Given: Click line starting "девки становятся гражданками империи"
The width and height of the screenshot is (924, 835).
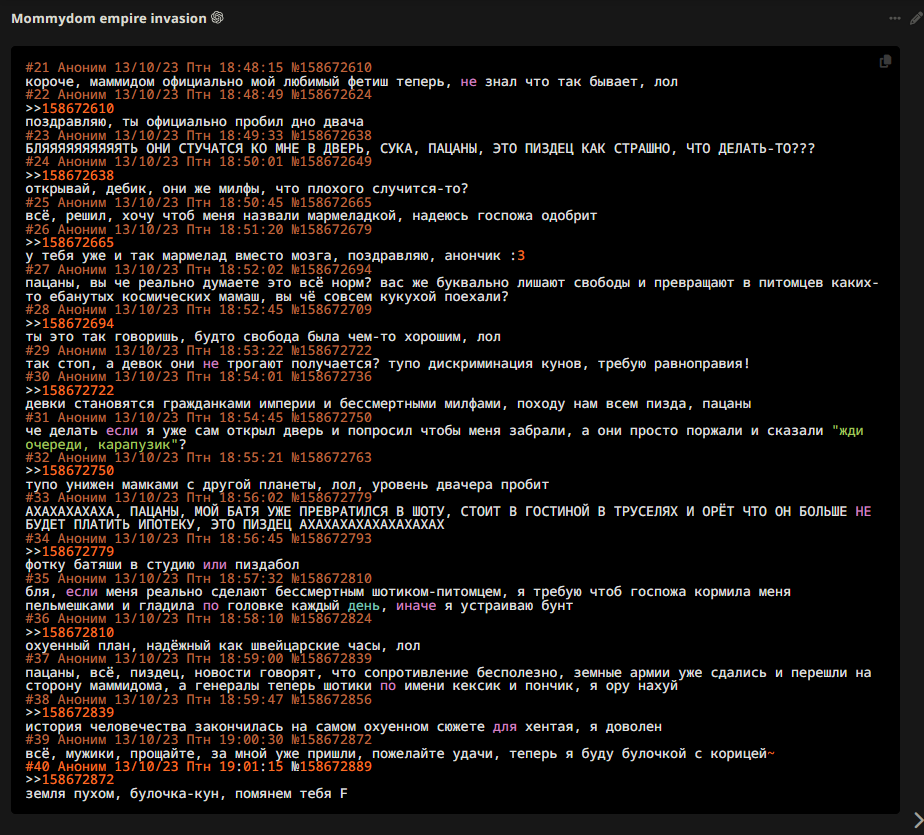Looking at the screenshot, I should tap(388, 404).
